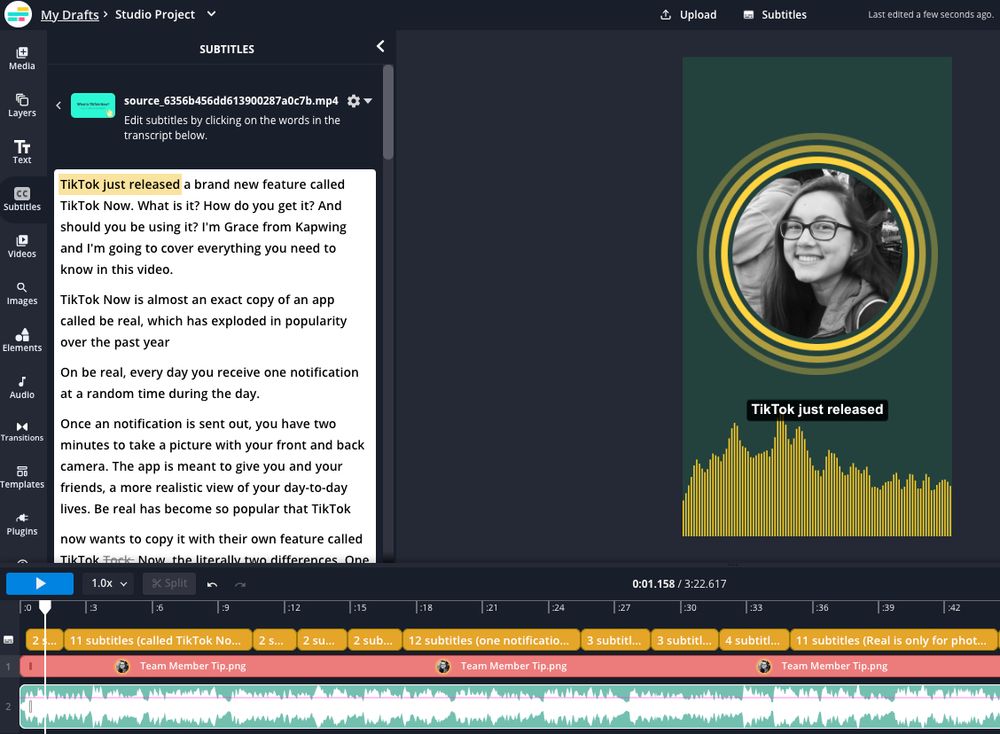The width and height of the screenshot is (1000, 734).
Task: Open the Plugins panel
Action: coord(21,524)
